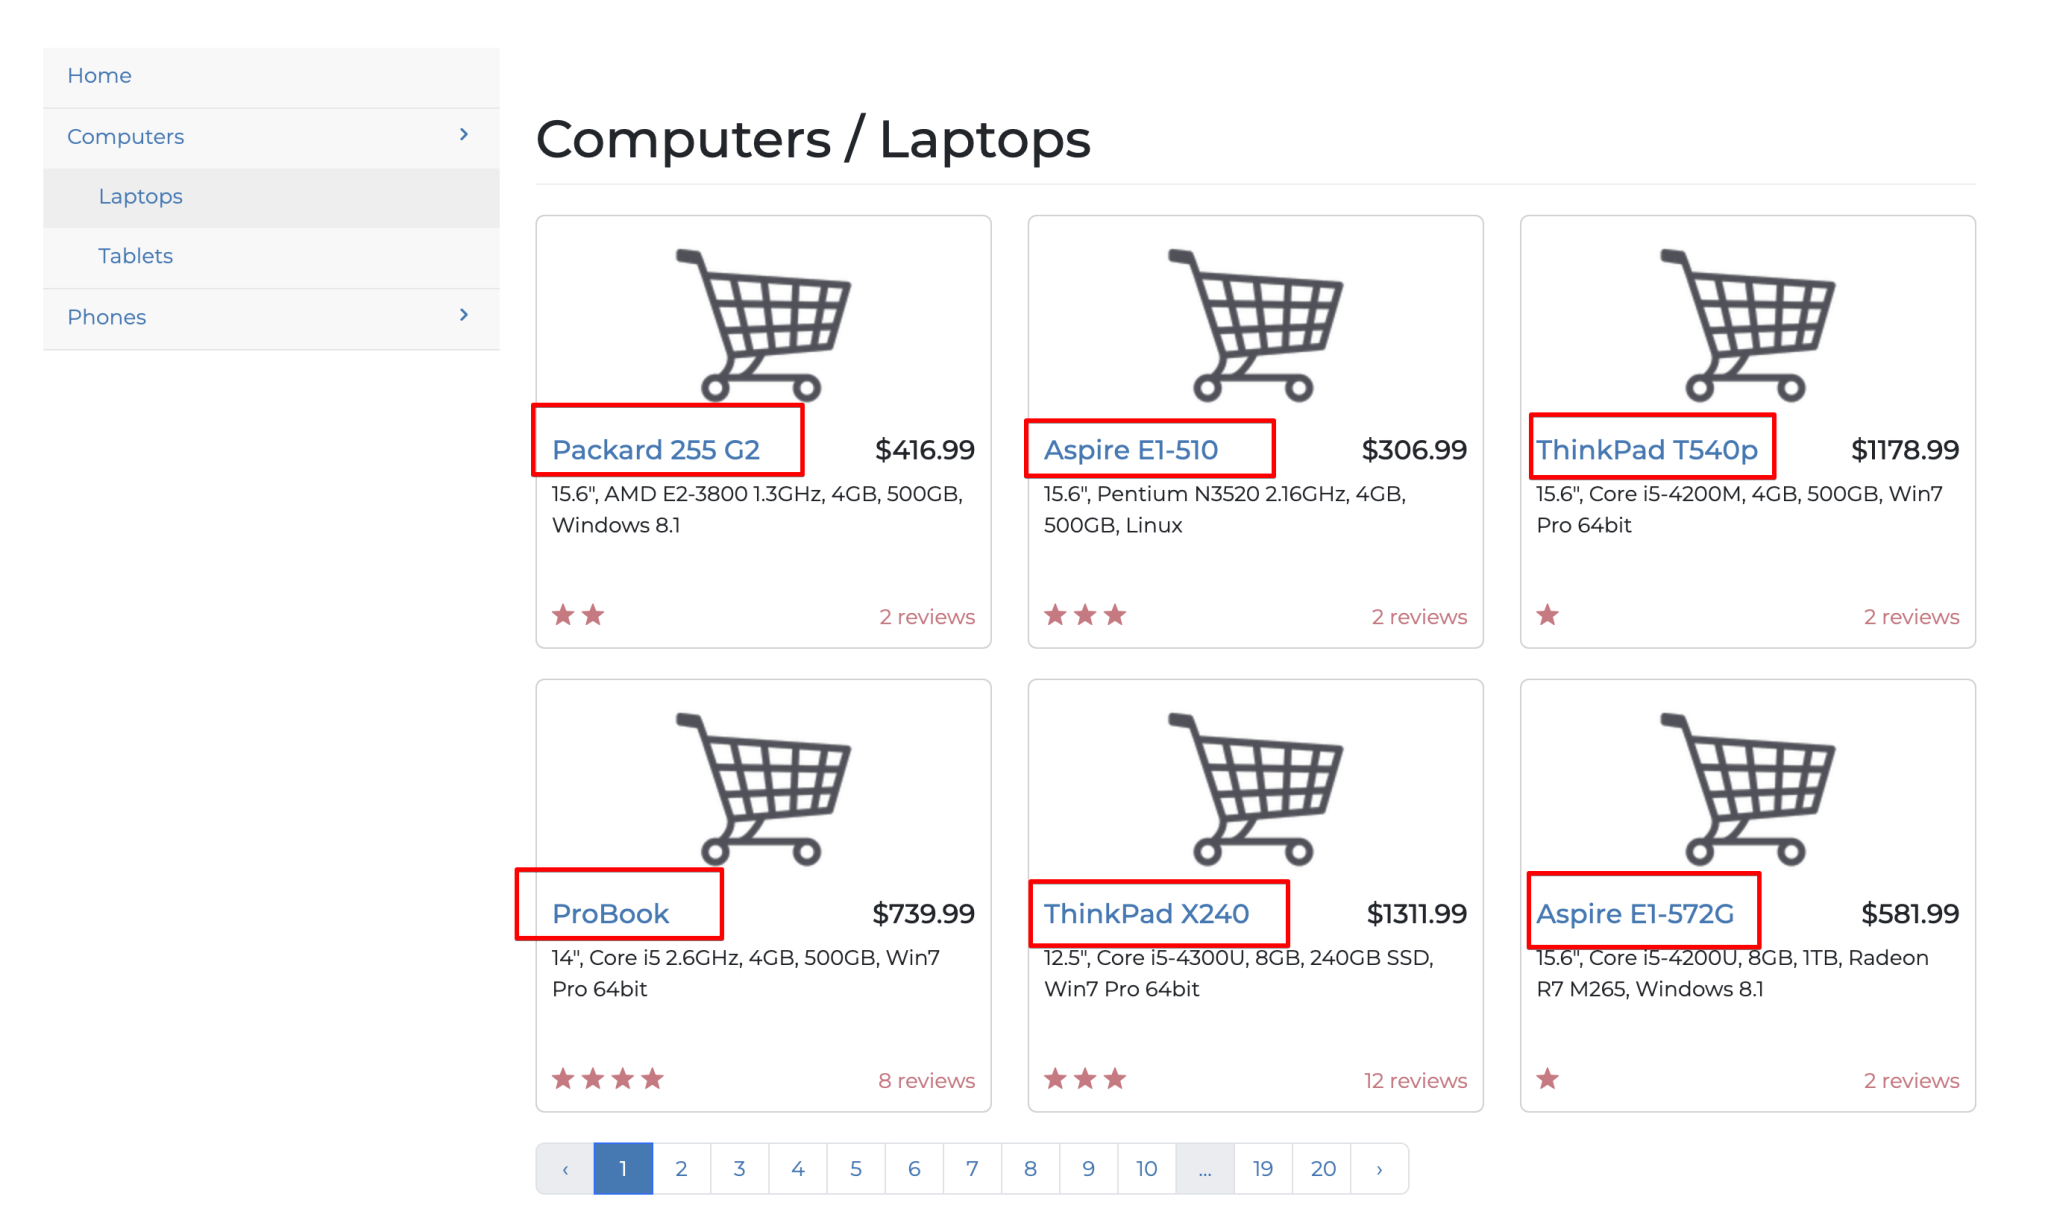Image resolution: width=2048 pixels, height=1226 pixels.
Task: Select Home in the sidebar
Action: 98,75
